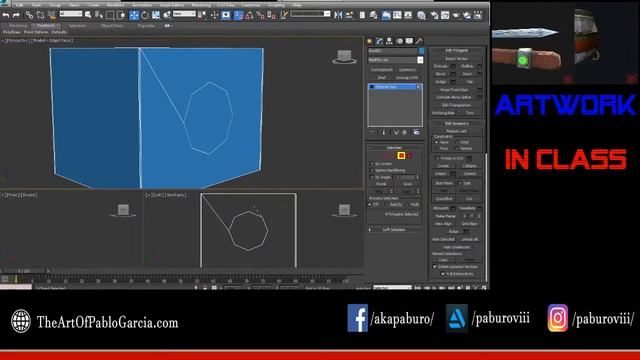The image size is (640, 360).
Task: Click the Unwrap UVW modifier button
Action: pyautogui.click(x=407, y=78)
